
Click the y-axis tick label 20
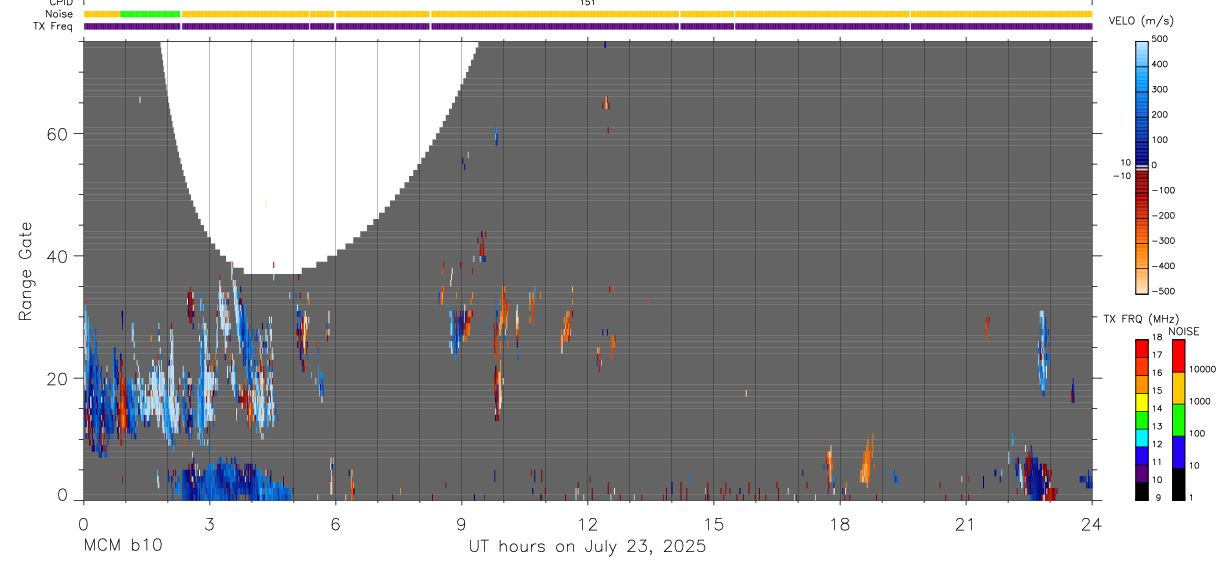59,378
